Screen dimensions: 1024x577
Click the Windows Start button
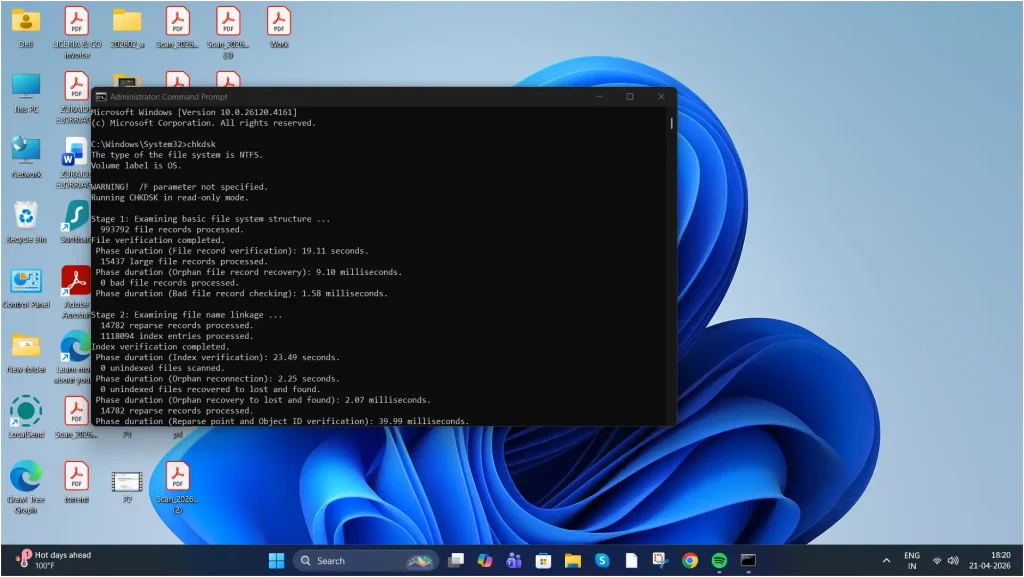point(276,560)
